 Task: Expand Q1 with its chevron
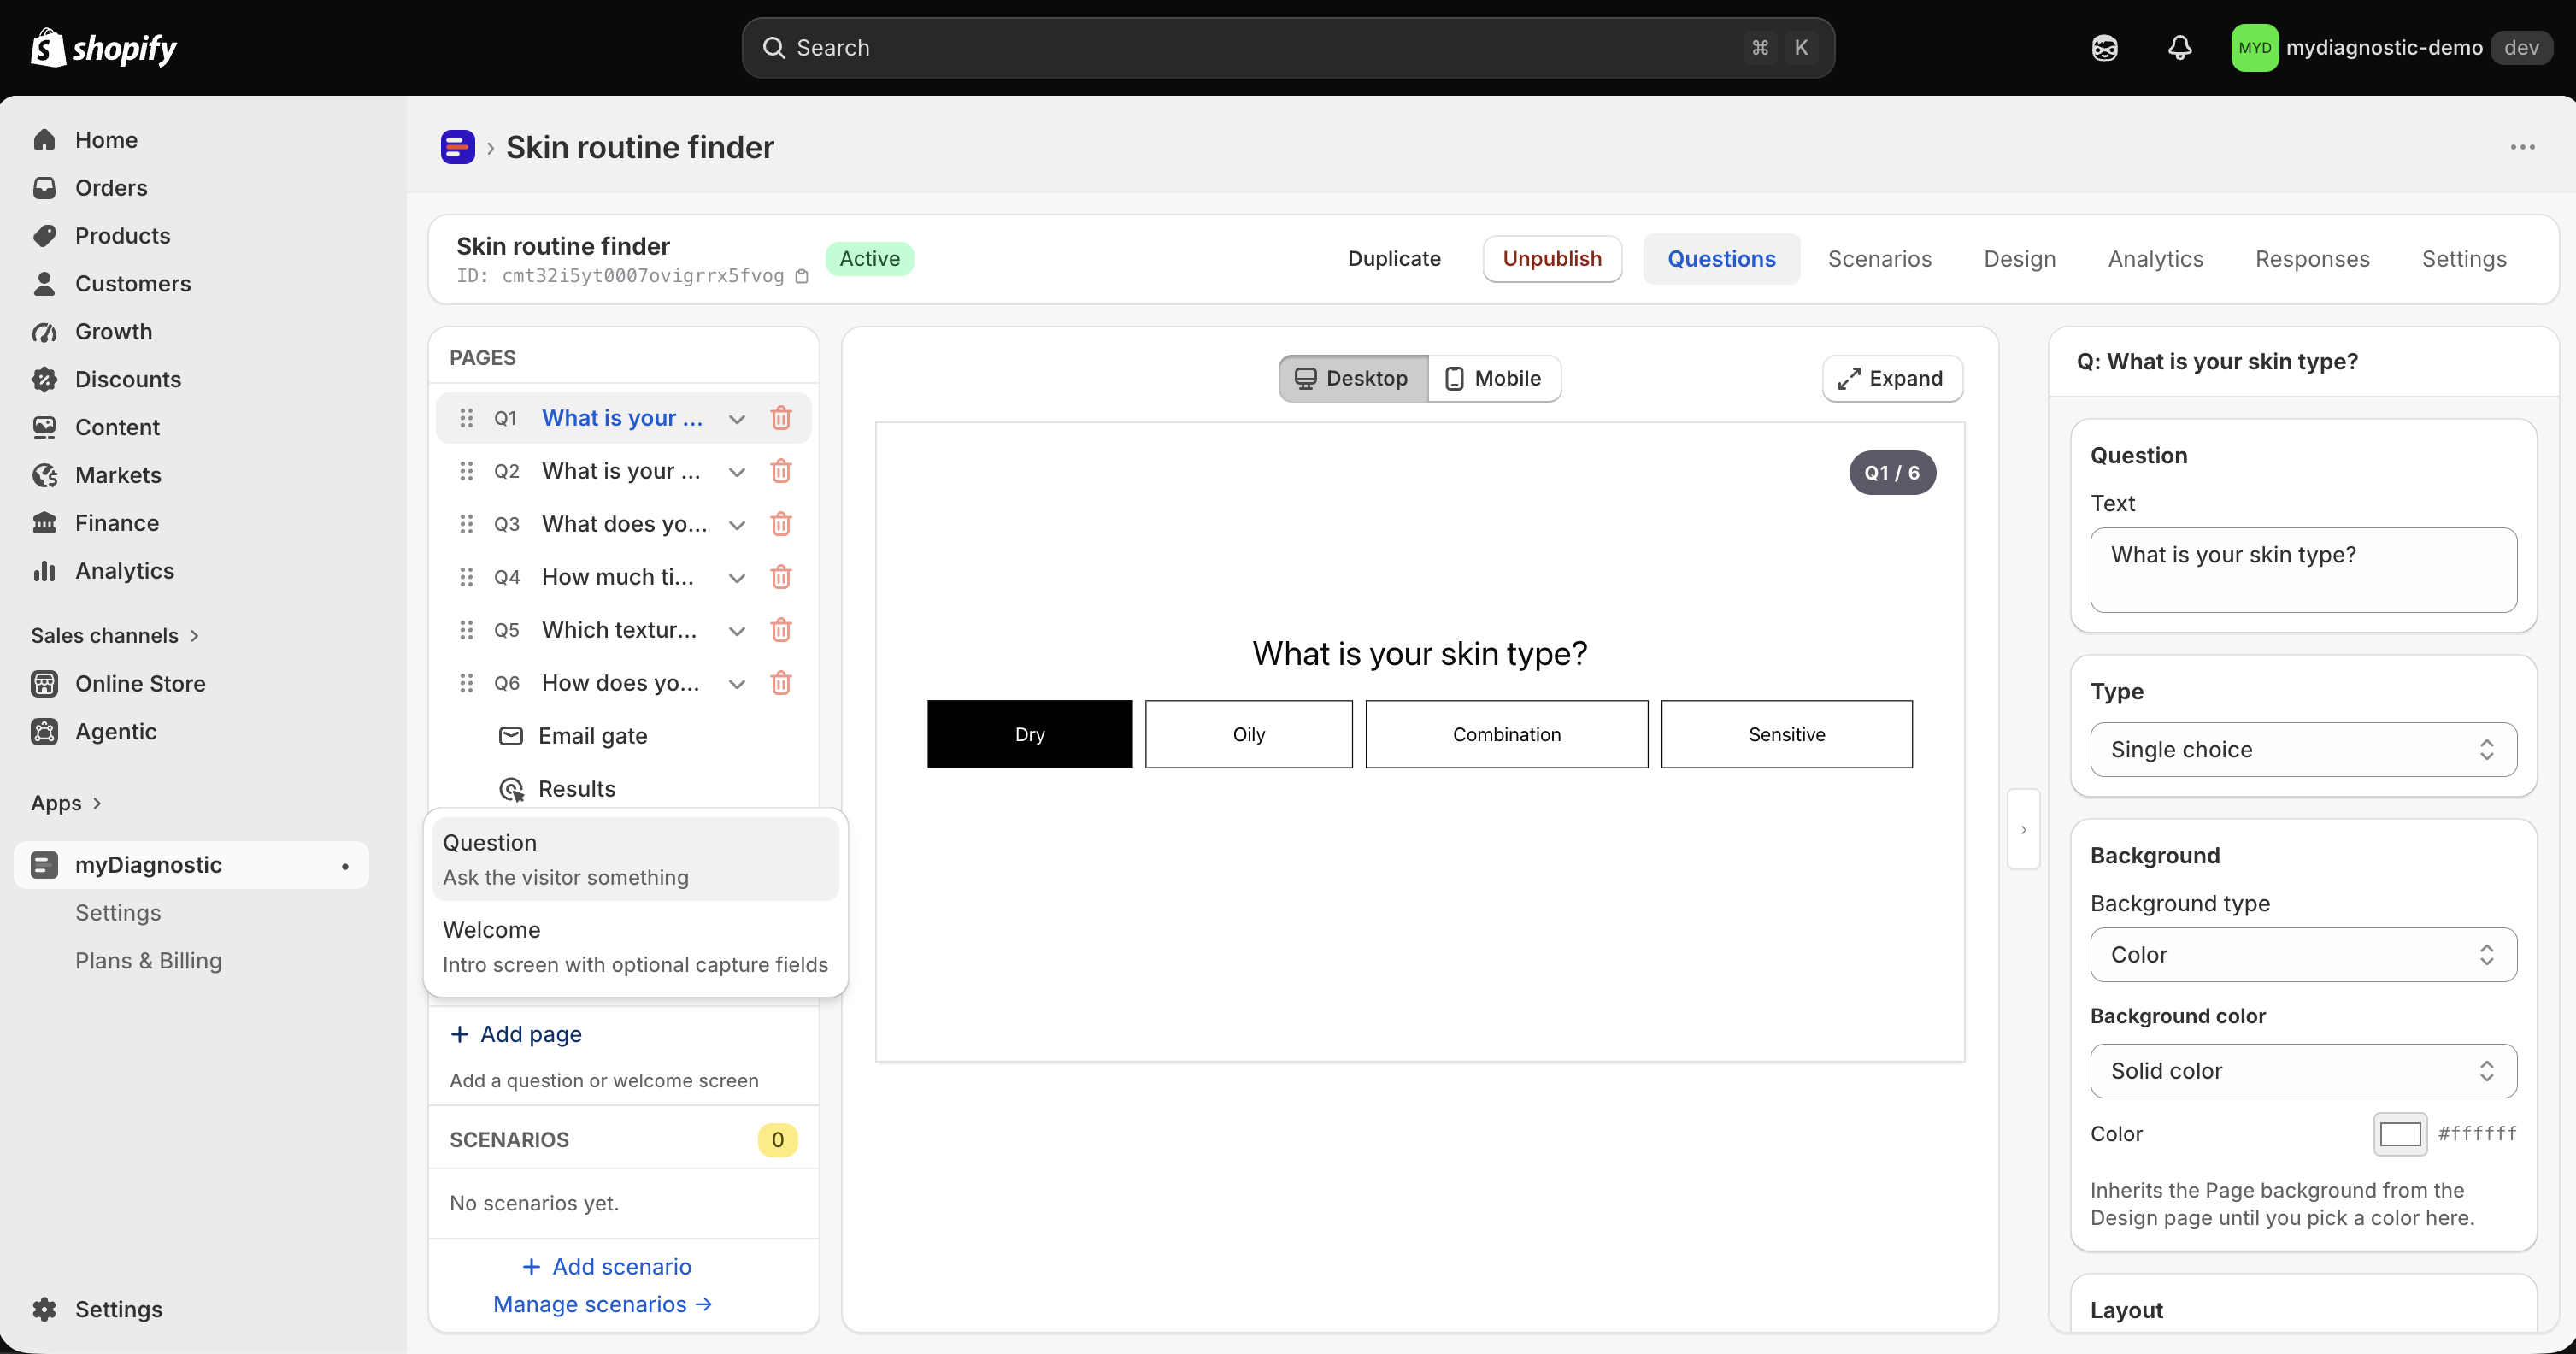click(x=737, y=419)
